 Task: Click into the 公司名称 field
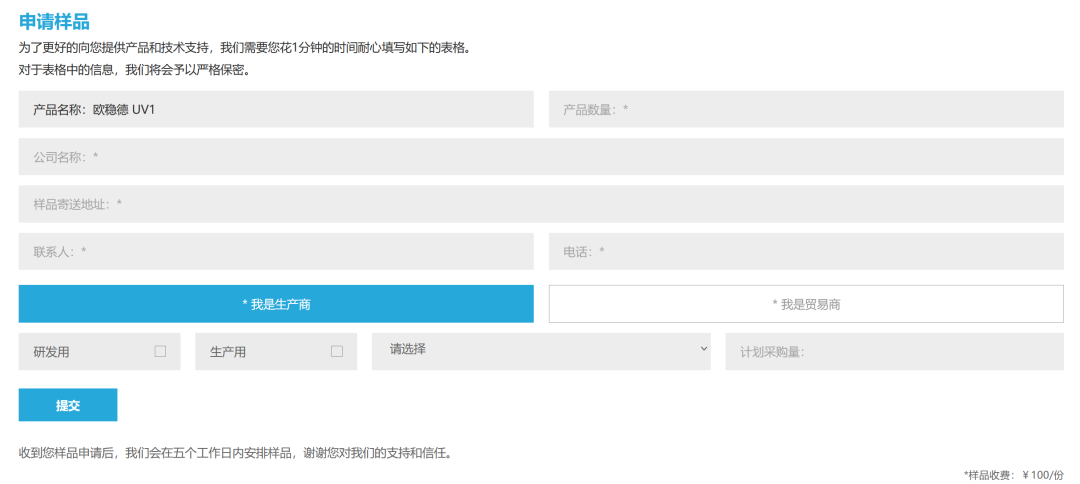tap(540, 157)
